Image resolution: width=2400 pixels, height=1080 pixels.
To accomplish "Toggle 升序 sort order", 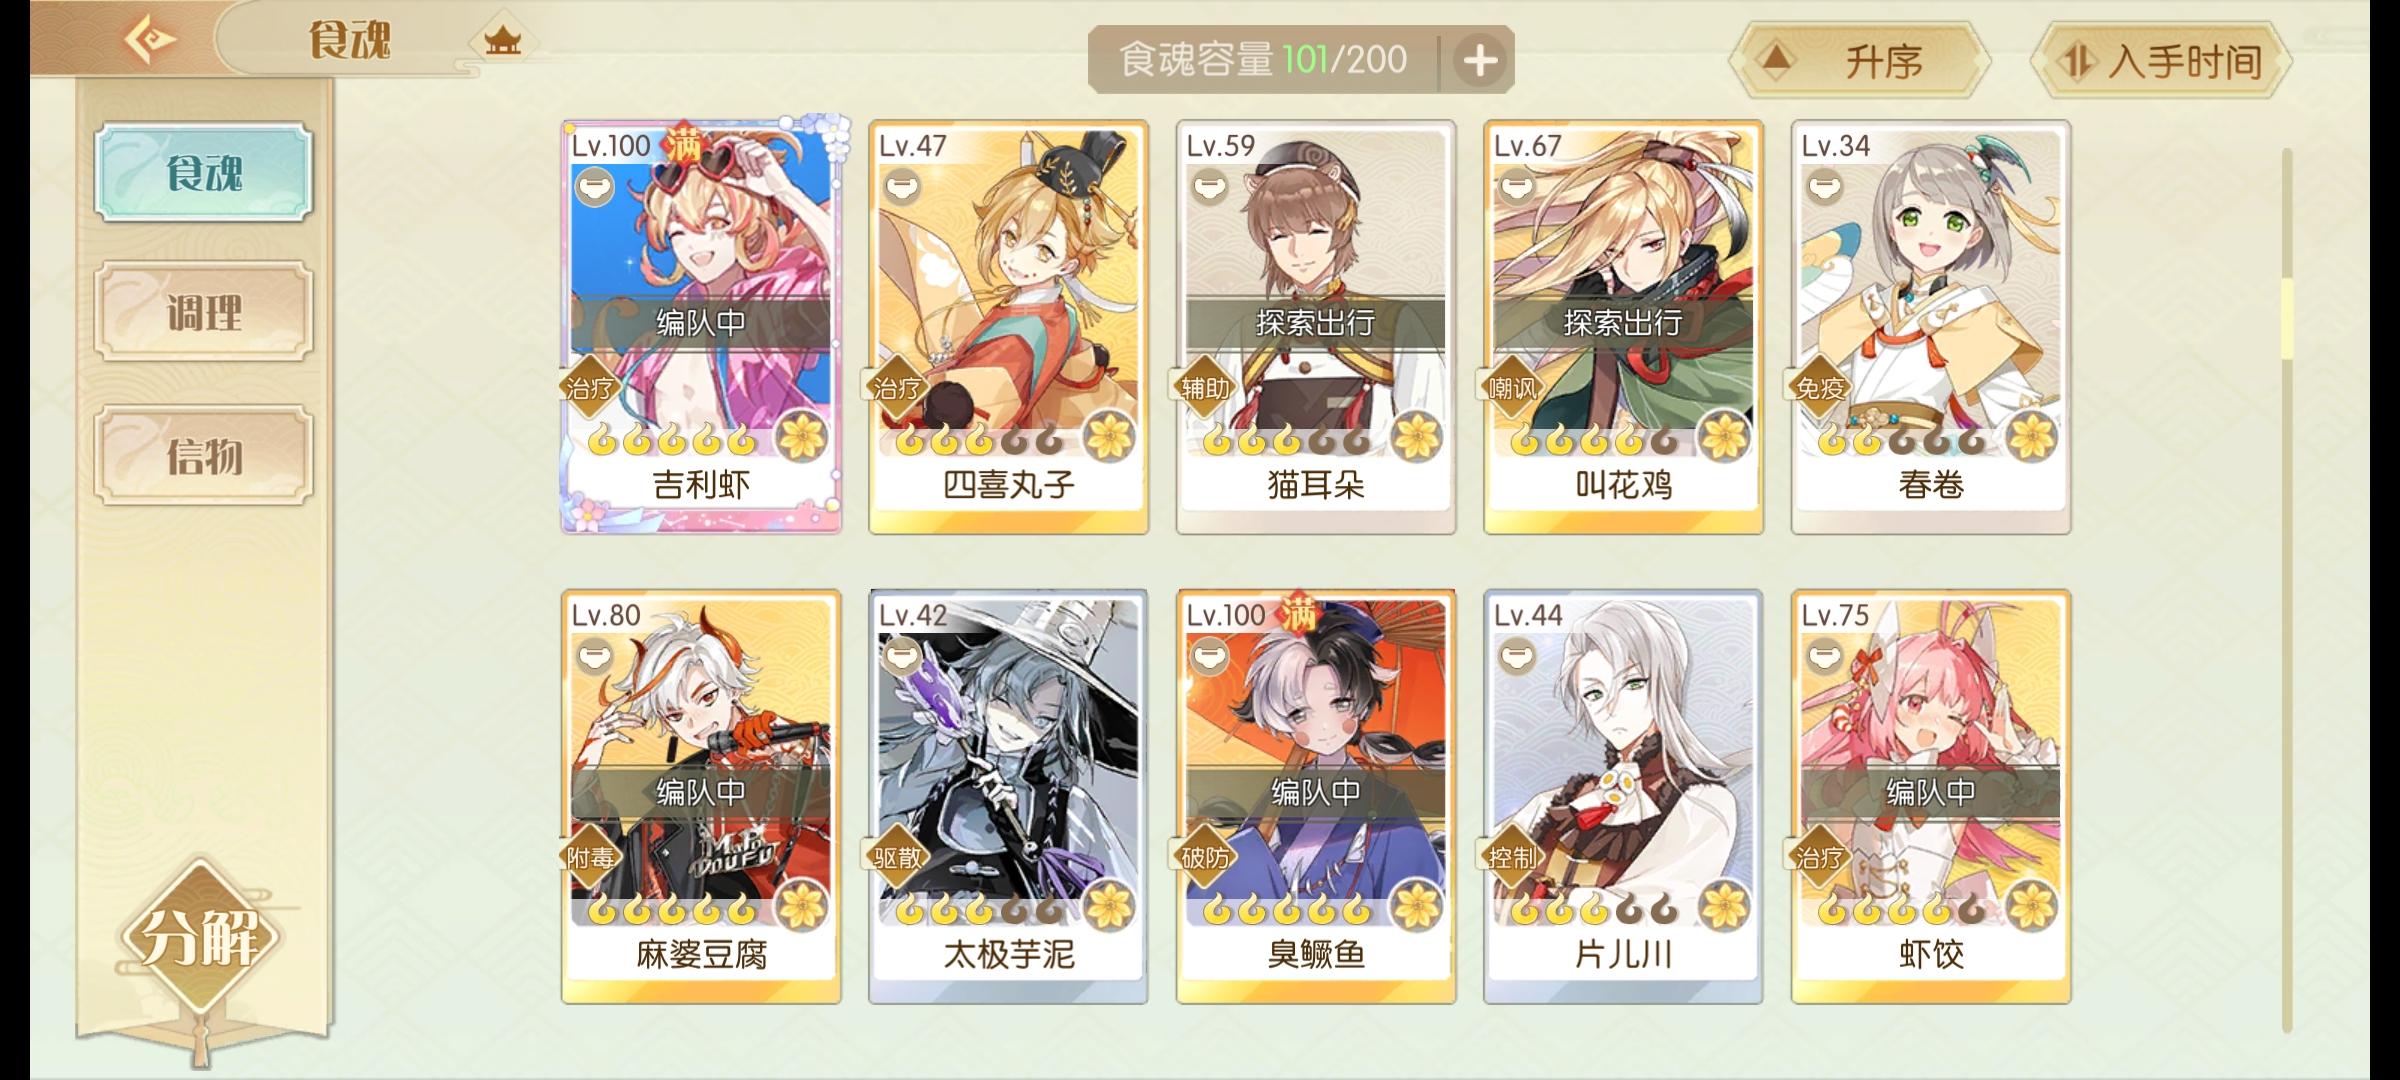I will pos(1861,62).
